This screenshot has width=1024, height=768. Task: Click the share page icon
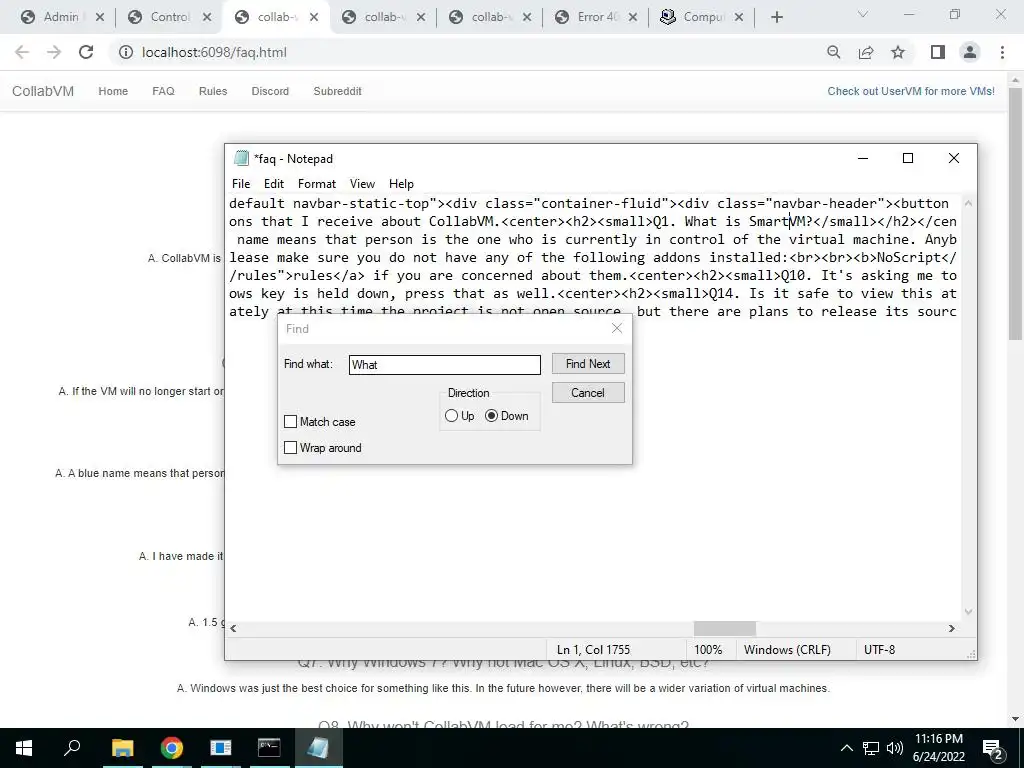point(866,52)
